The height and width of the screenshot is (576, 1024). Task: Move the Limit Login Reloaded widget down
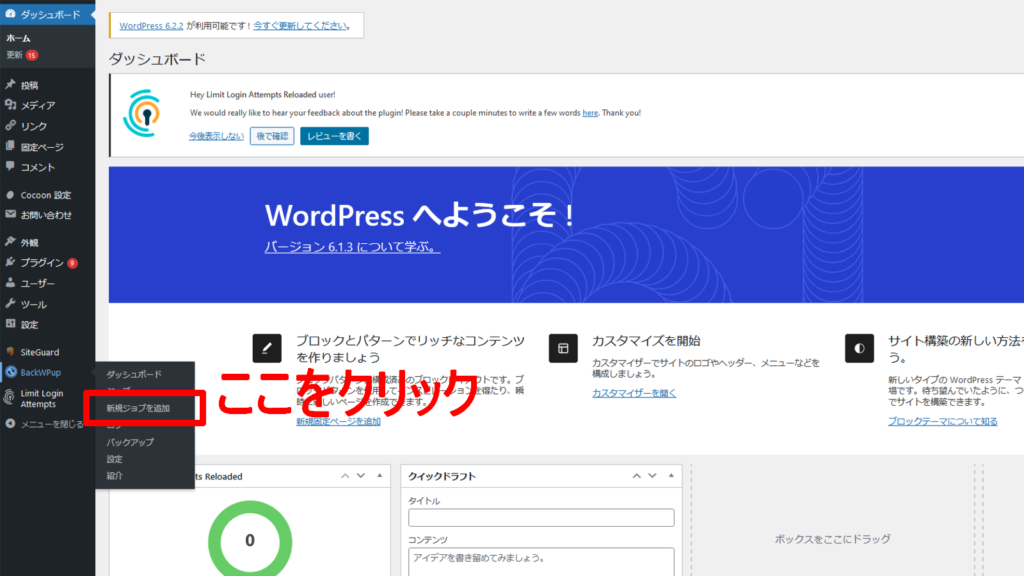coord(361,476)
